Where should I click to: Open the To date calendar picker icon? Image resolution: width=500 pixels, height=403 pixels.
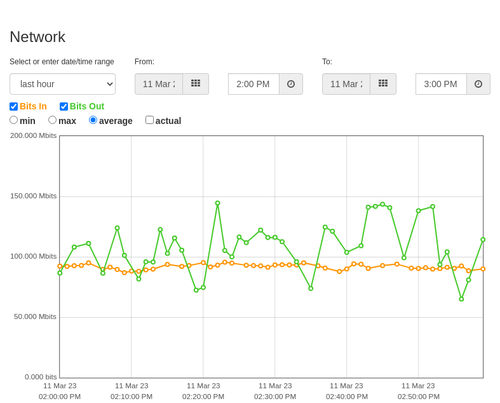[x=383, y=84]
